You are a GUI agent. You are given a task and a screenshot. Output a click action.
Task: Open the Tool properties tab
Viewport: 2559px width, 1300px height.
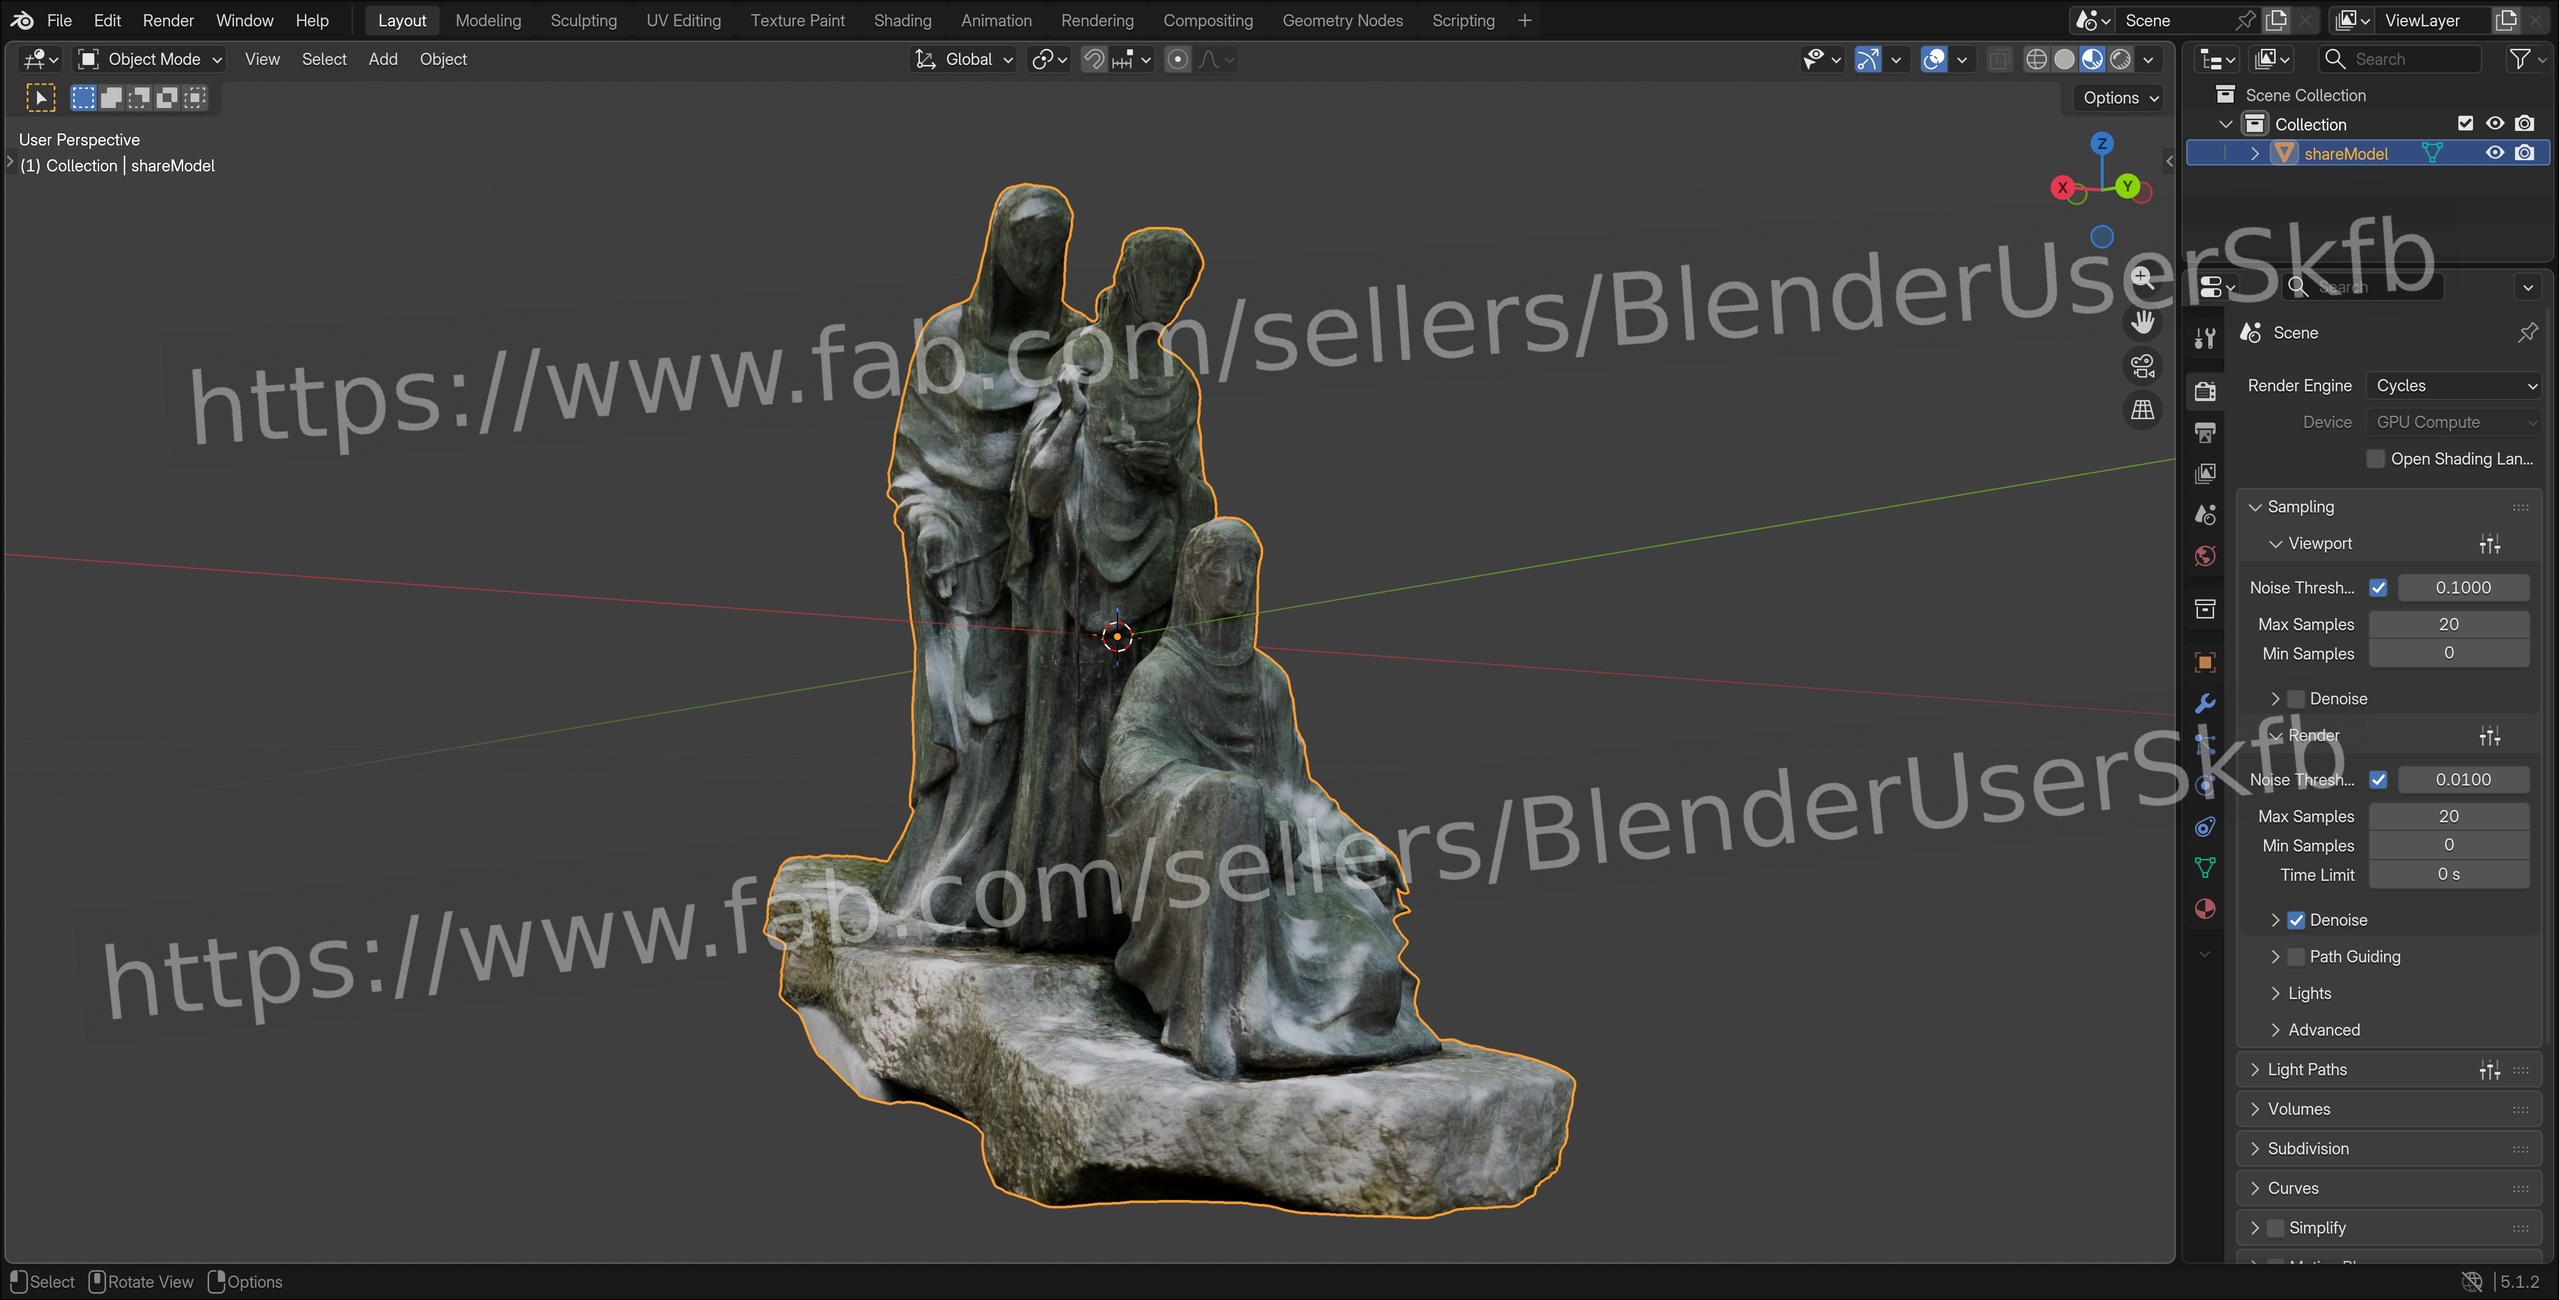(2205, 338)
